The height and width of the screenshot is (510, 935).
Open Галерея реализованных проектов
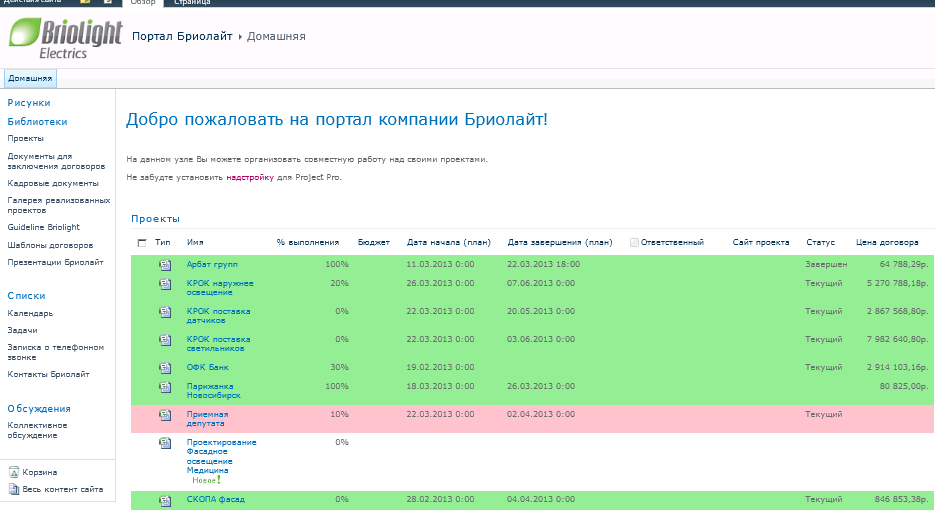58,205
